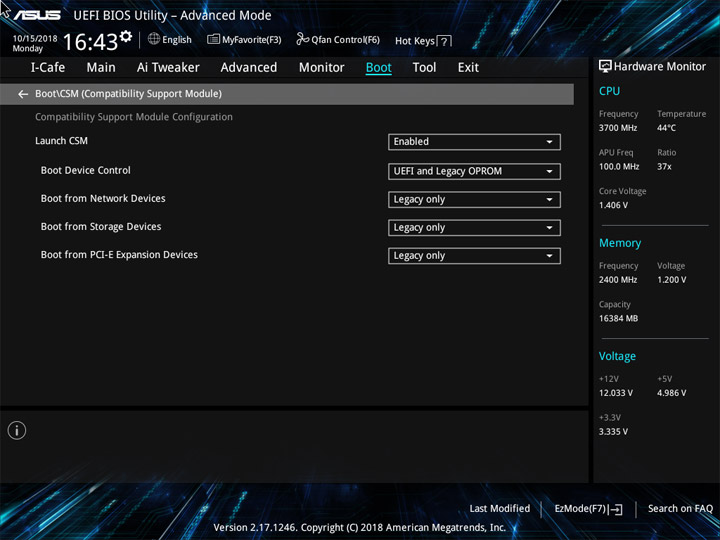
Task: Click the CPU section heading
Action: tap(609, 91)
